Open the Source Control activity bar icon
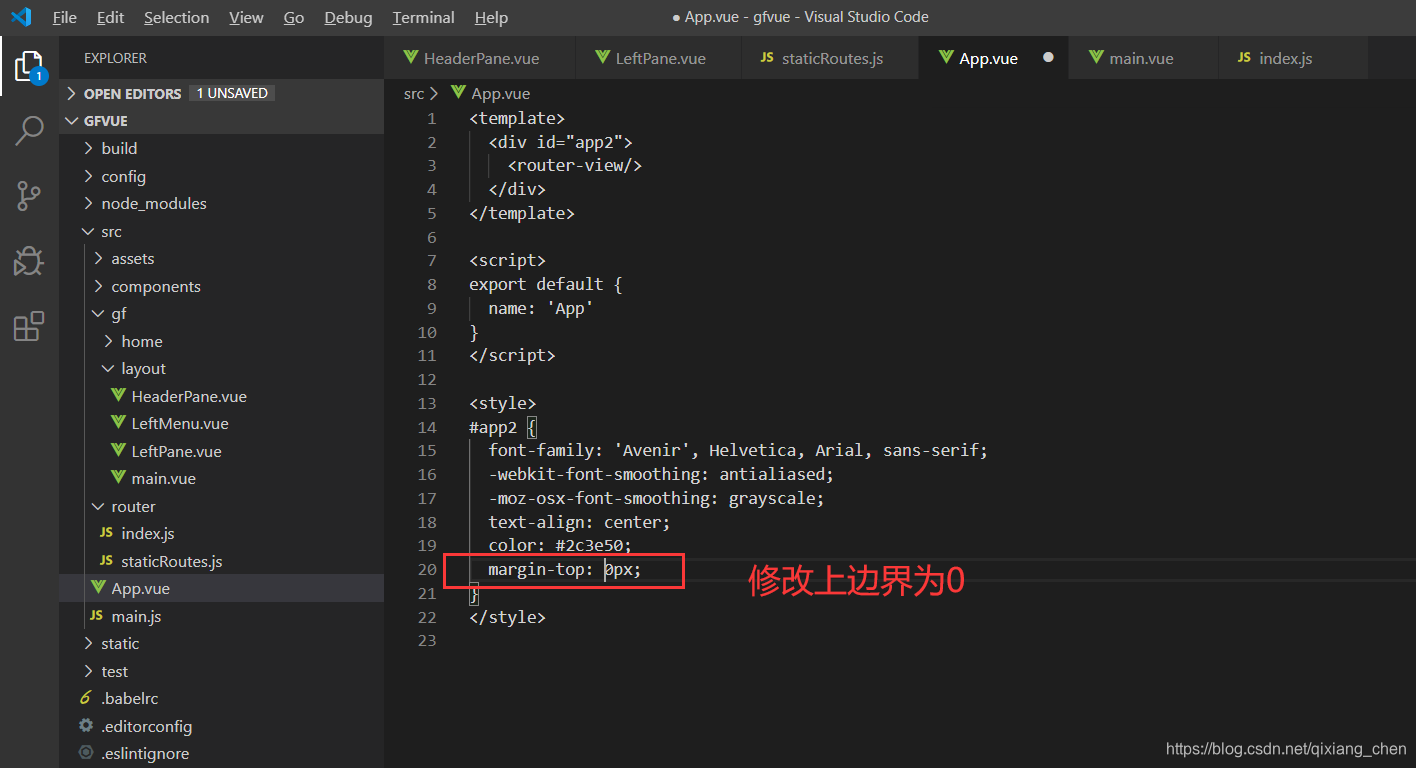 coord(29,196)
